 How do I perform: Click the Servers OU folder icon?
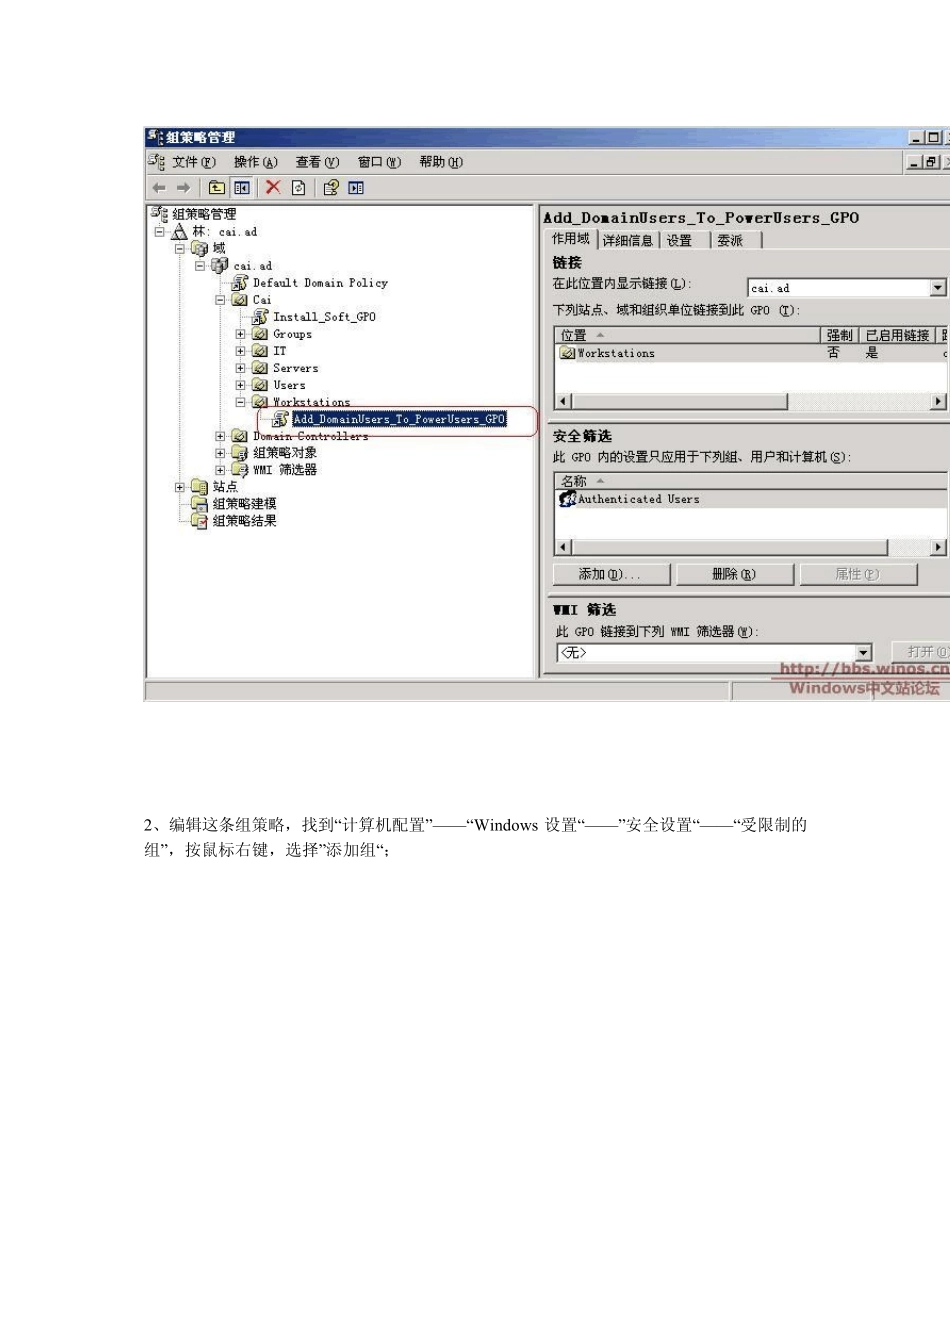260,368
